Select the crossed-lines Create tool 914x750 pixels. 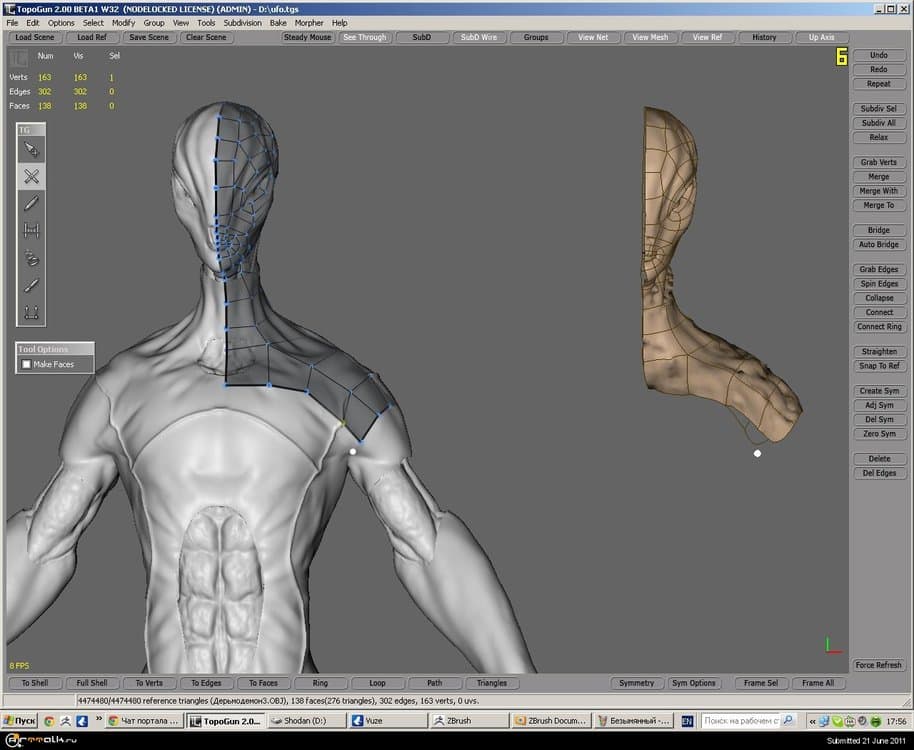pyautogui.click(x=31, y=176)
